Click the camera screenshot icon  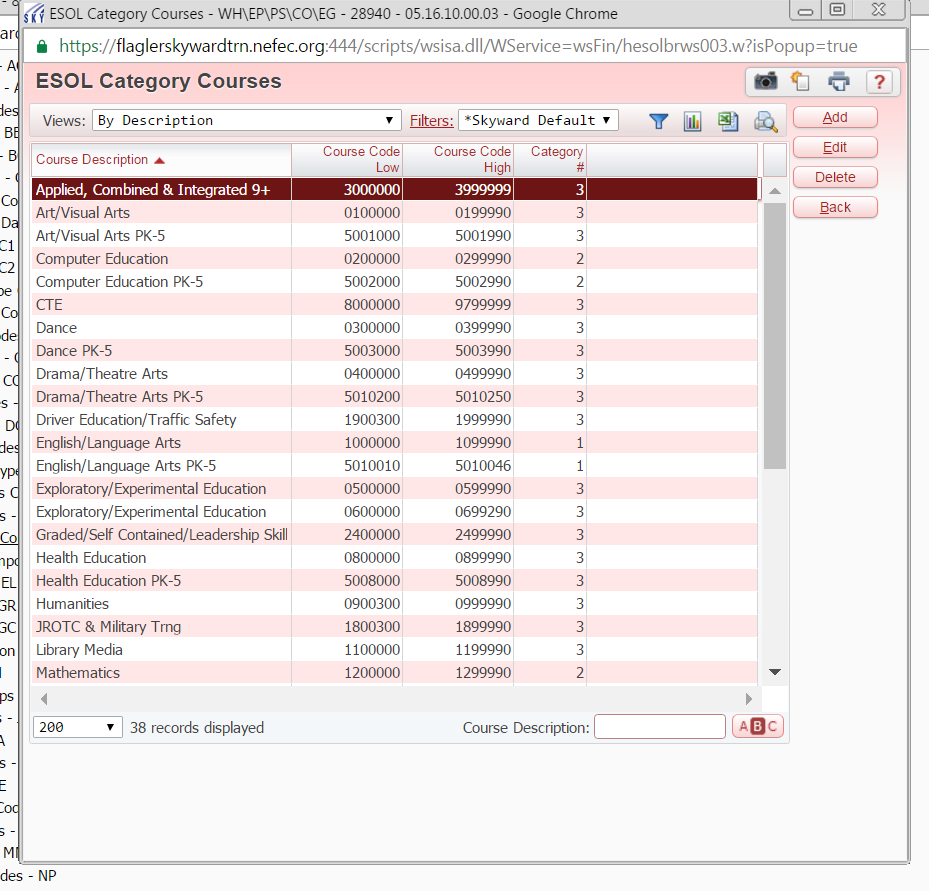(765, 81)
